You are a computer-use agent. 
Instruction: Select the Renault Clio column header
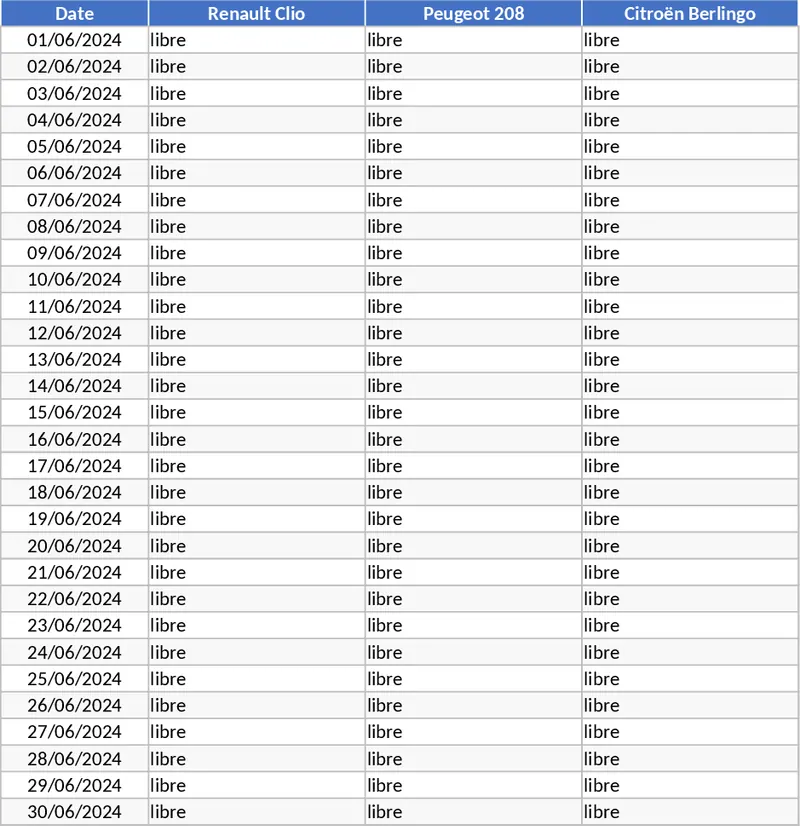click(x=256, y=13)
